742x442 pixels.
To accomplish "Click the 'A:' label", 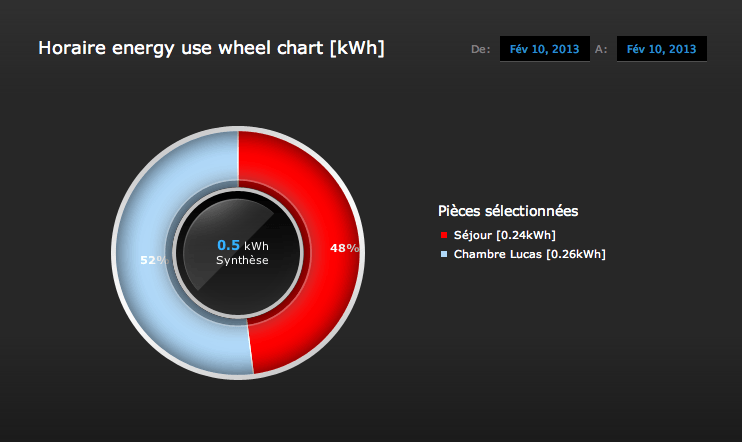I will (x=601, y=49).
